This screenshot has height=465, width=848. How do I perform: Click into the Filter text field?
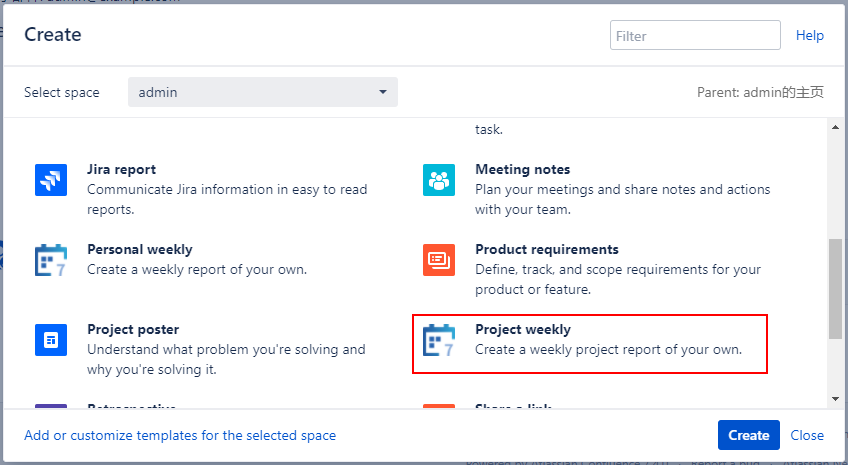pos(695,35)
